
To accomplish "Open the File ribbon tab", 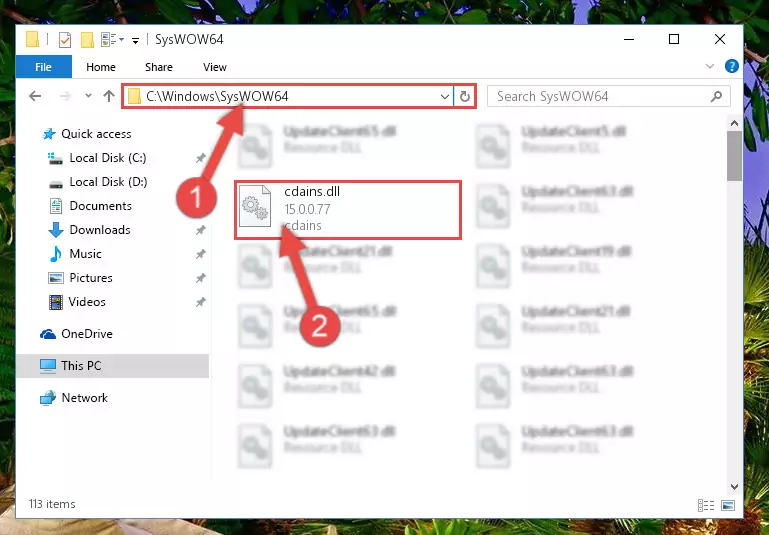I will point(43,67).
